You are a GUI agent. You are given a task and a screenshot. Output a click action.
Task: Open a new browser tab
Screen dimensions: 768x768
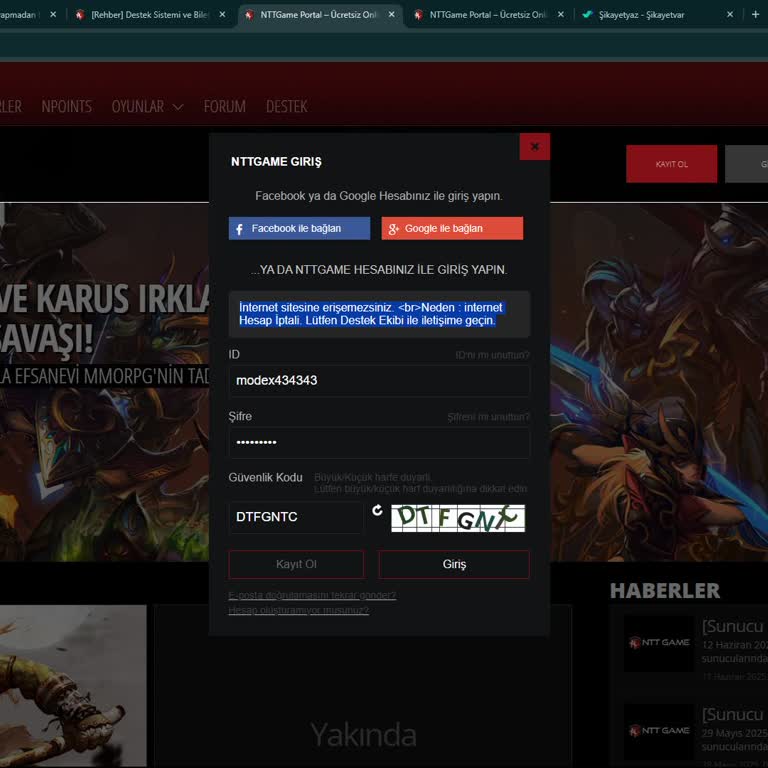(755, 15)
